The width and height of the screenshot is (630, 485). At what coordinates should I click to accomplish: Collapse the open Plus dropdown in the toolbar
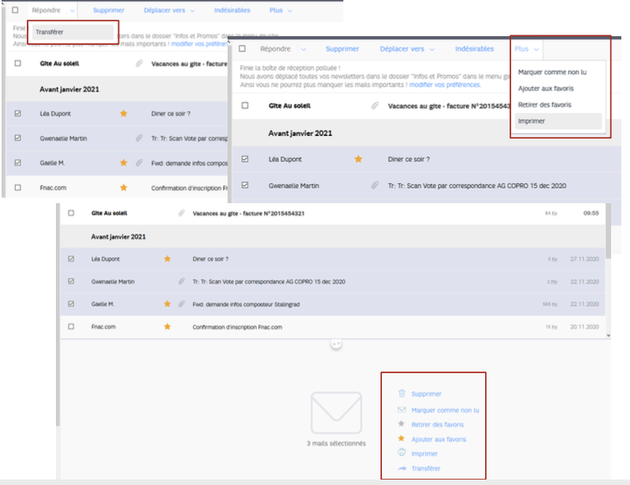tap(526, 49)
